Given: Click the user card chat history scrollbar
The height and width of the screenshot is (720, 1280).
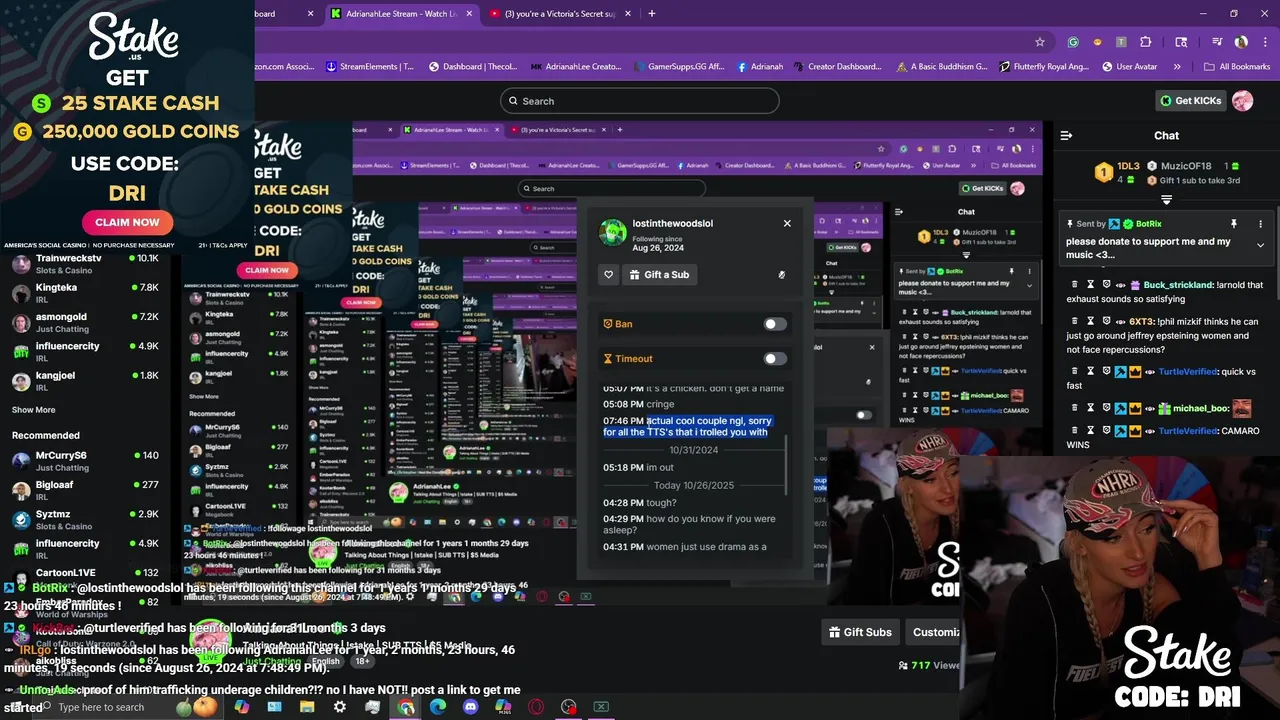Looking at the screenshot, I should coord(788,465).
